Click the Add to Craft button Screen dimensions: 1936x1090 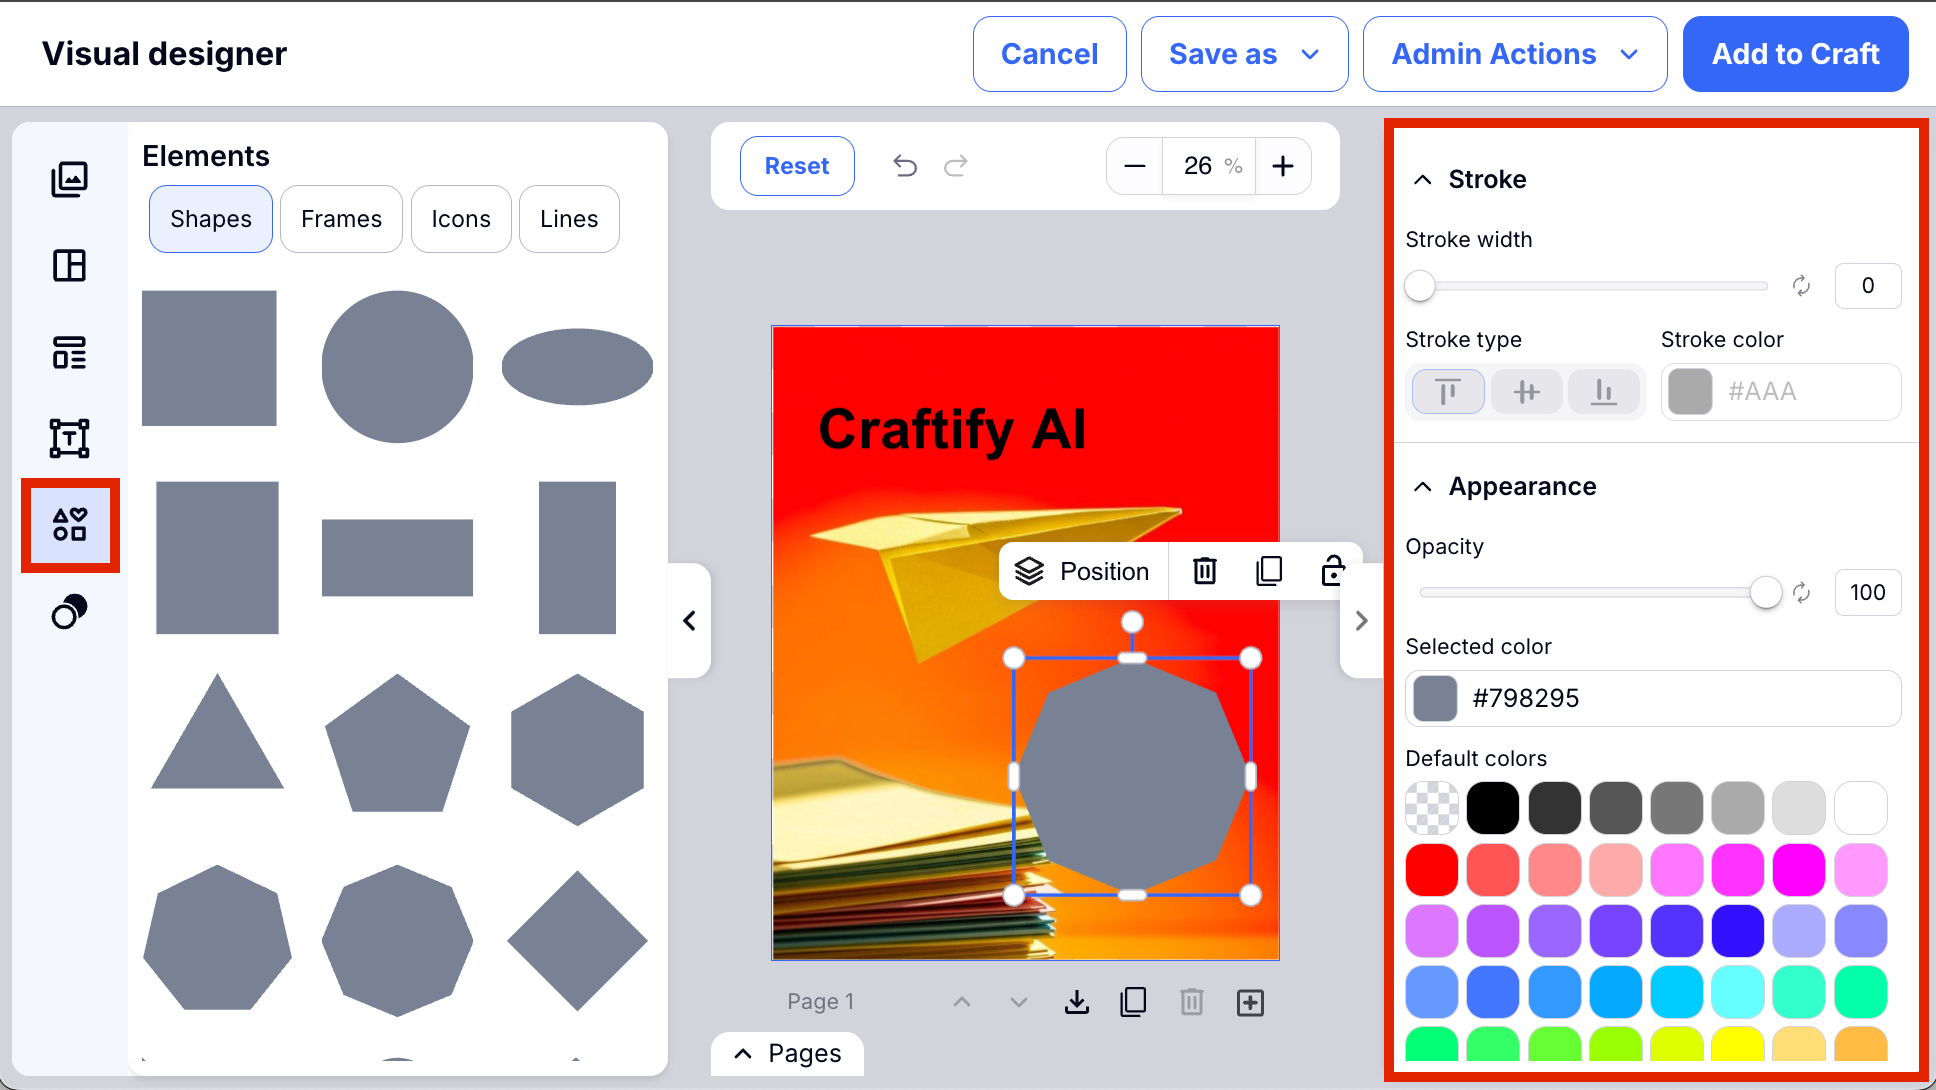tap(1795, 54)
